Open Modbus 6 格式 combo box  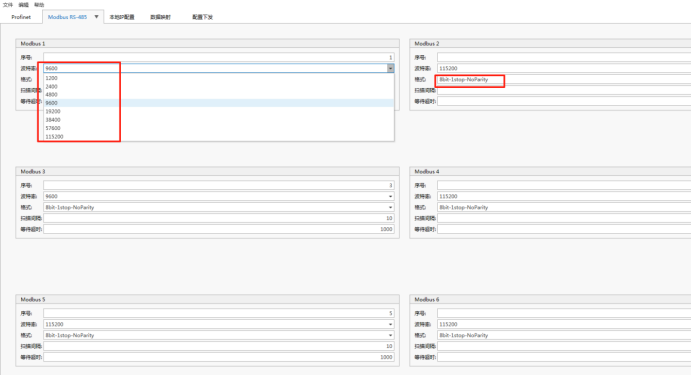click(x=564, y=335)
